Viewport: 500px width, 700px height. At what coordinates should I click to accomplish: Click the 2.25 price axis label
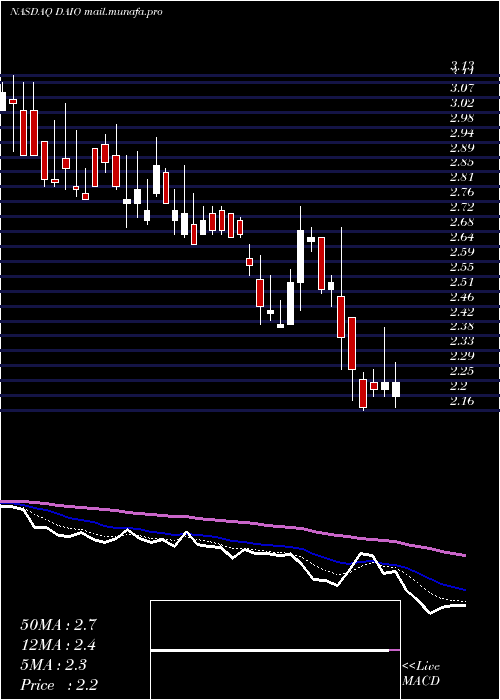pos(462,371)
